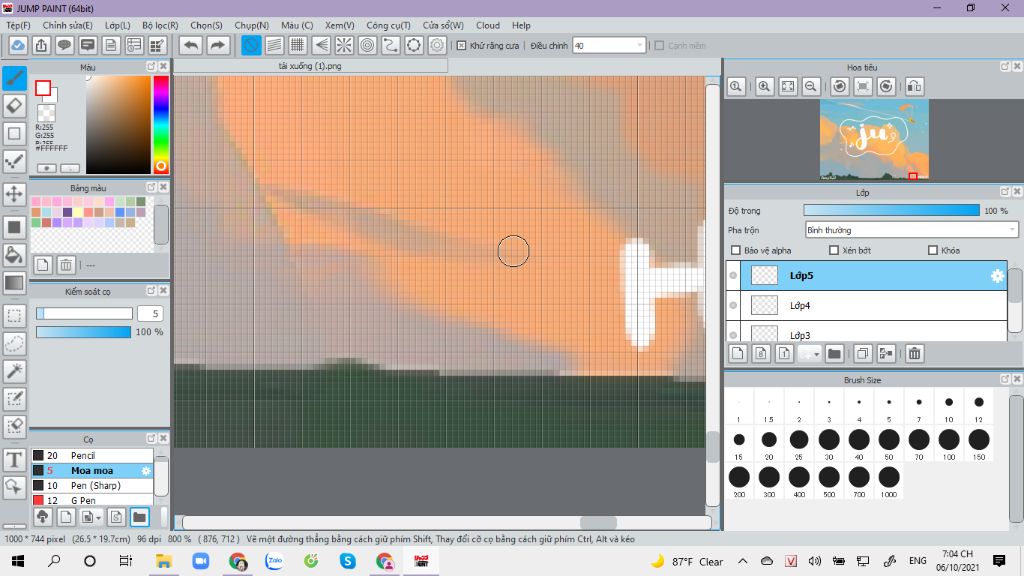Select the Lasso selection tool

14,344
